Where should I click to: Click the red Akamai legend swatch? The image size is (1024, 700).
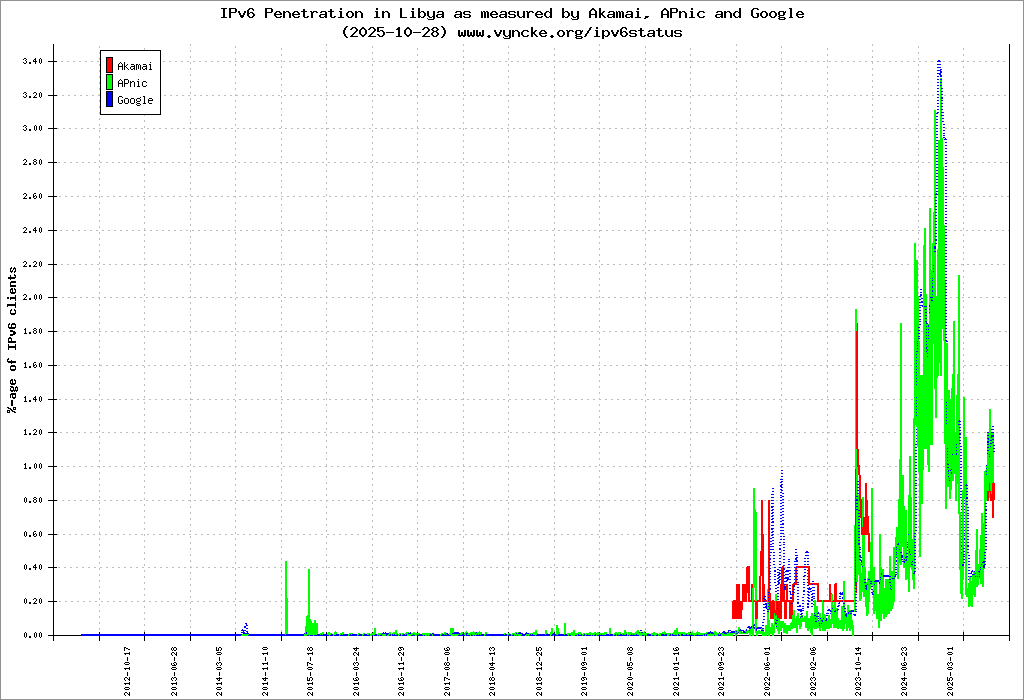[x=109, y=66]
